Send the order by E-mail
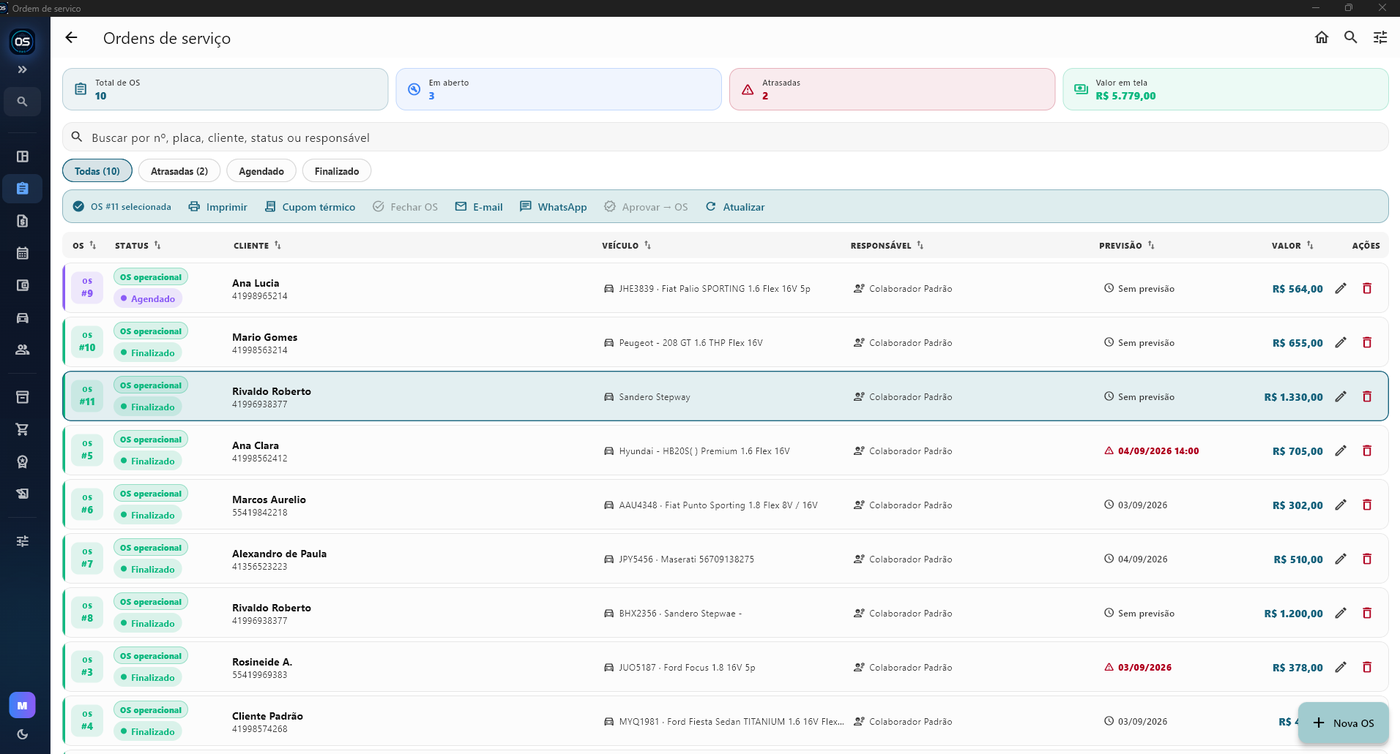 (479, 207)
